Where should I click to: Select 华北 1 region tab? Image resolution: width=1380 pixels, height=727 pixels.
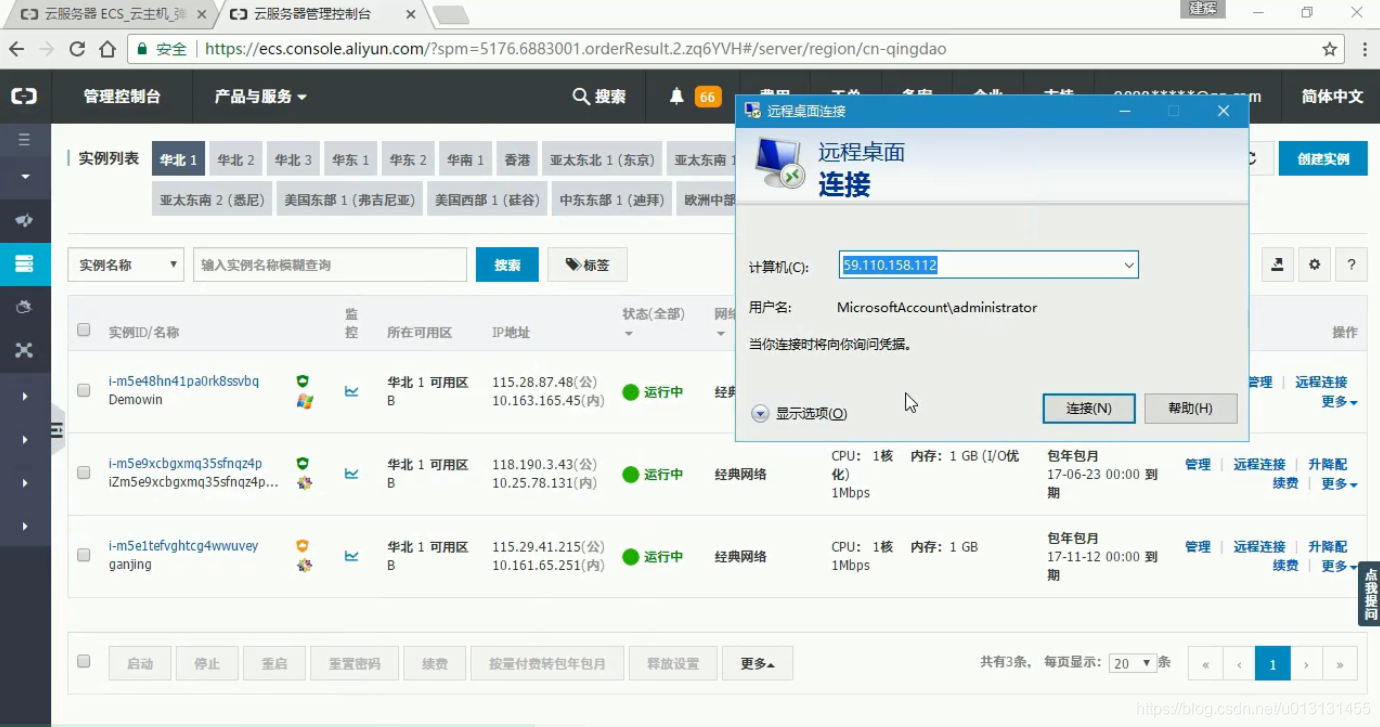pyautogui.click(x=179, y=159)
